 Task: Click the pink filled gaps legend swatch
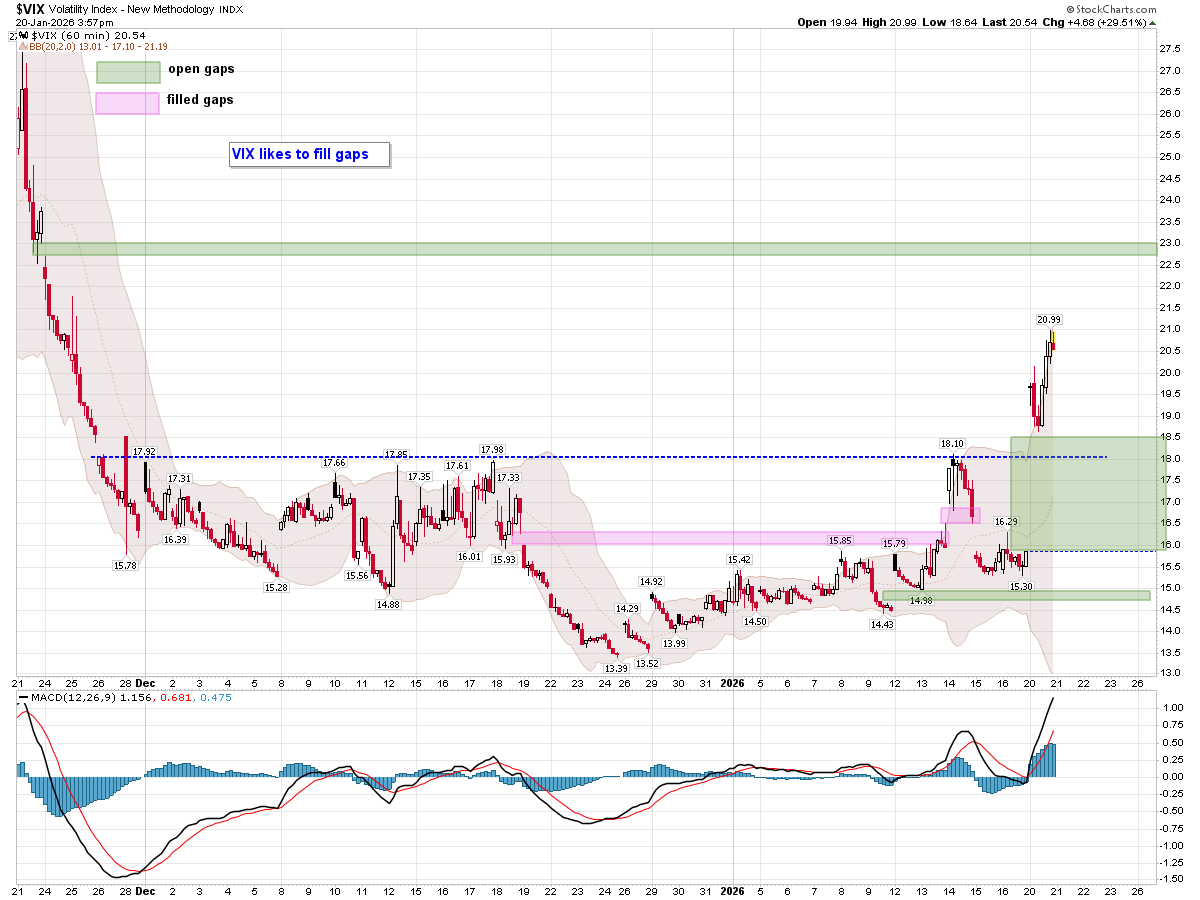(x=128, y=103)
